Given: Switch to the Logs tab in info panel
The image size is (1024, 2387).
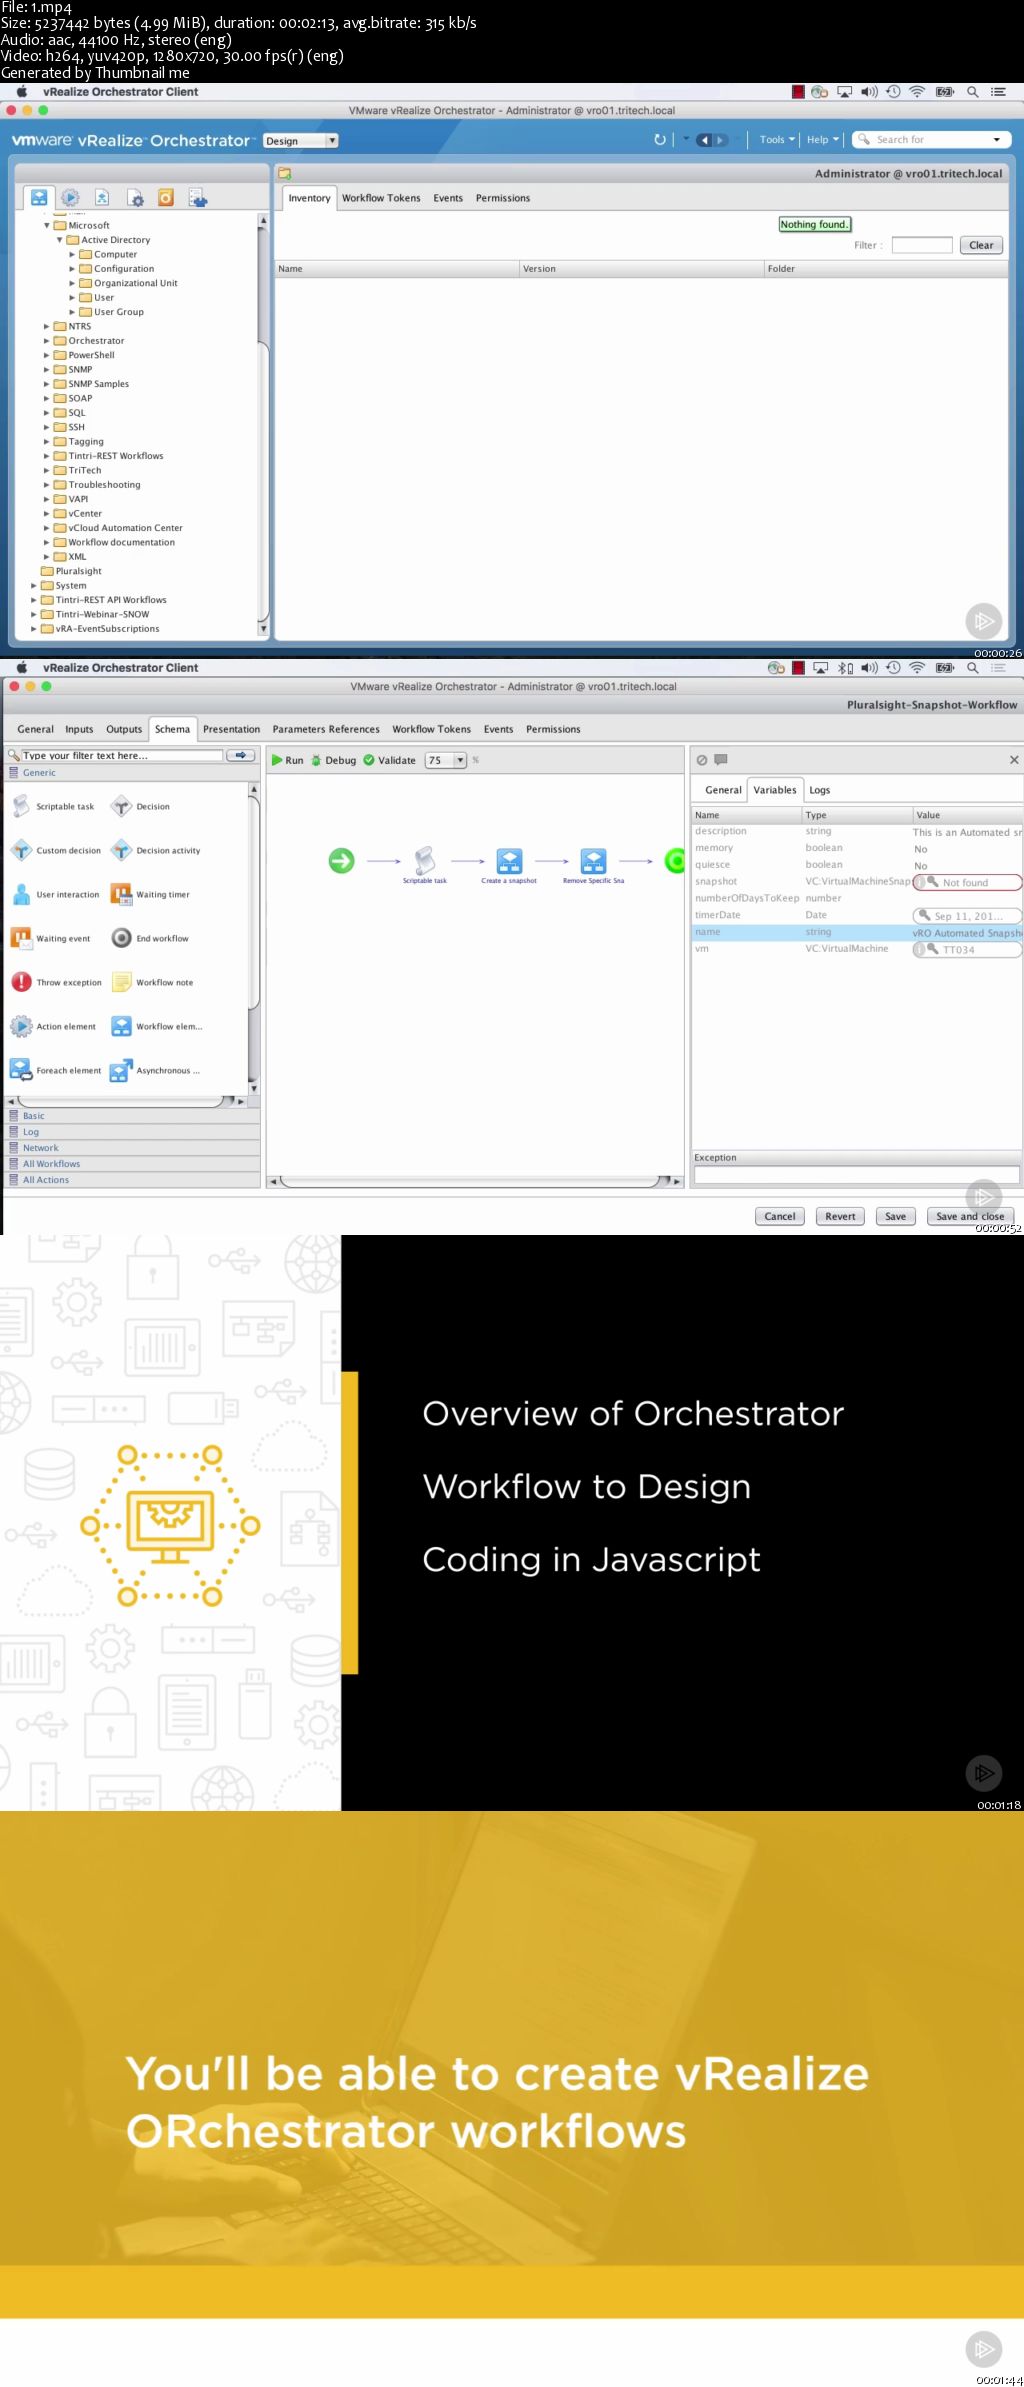Looking at the screenshot, I should 820,790.
